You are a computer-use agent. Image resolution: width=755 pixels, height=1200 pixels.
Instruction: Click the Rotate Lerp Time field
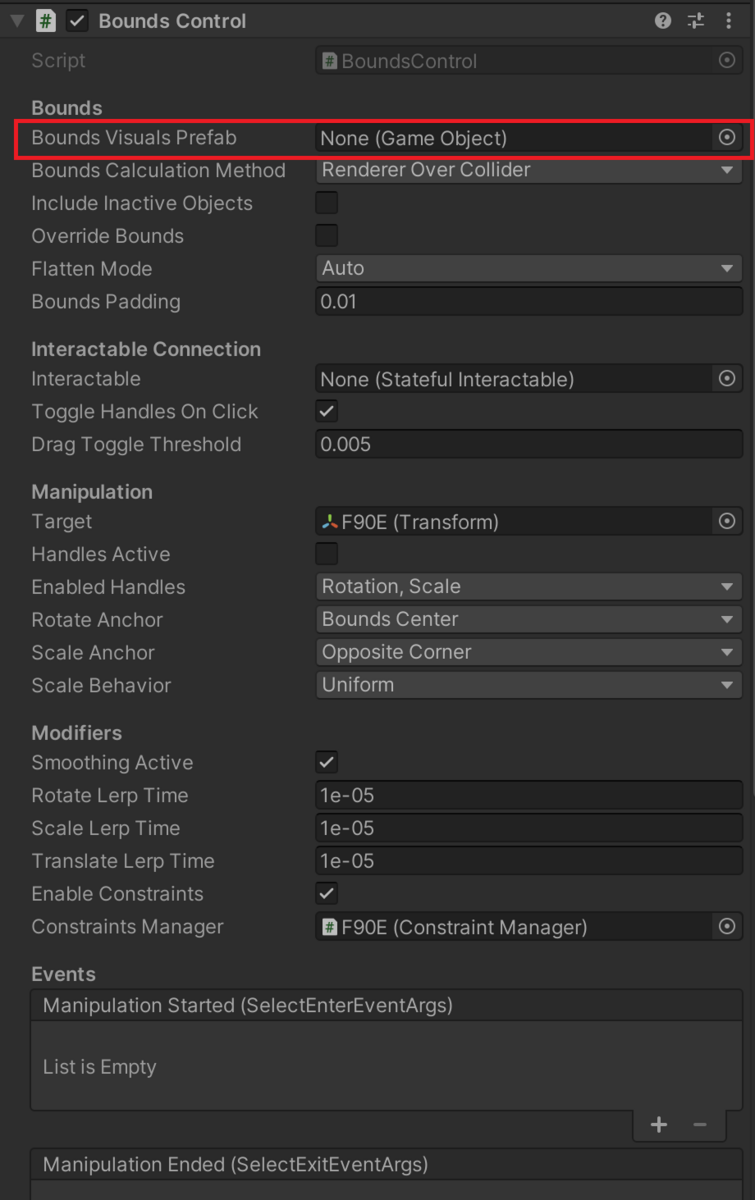click(529, 795)
